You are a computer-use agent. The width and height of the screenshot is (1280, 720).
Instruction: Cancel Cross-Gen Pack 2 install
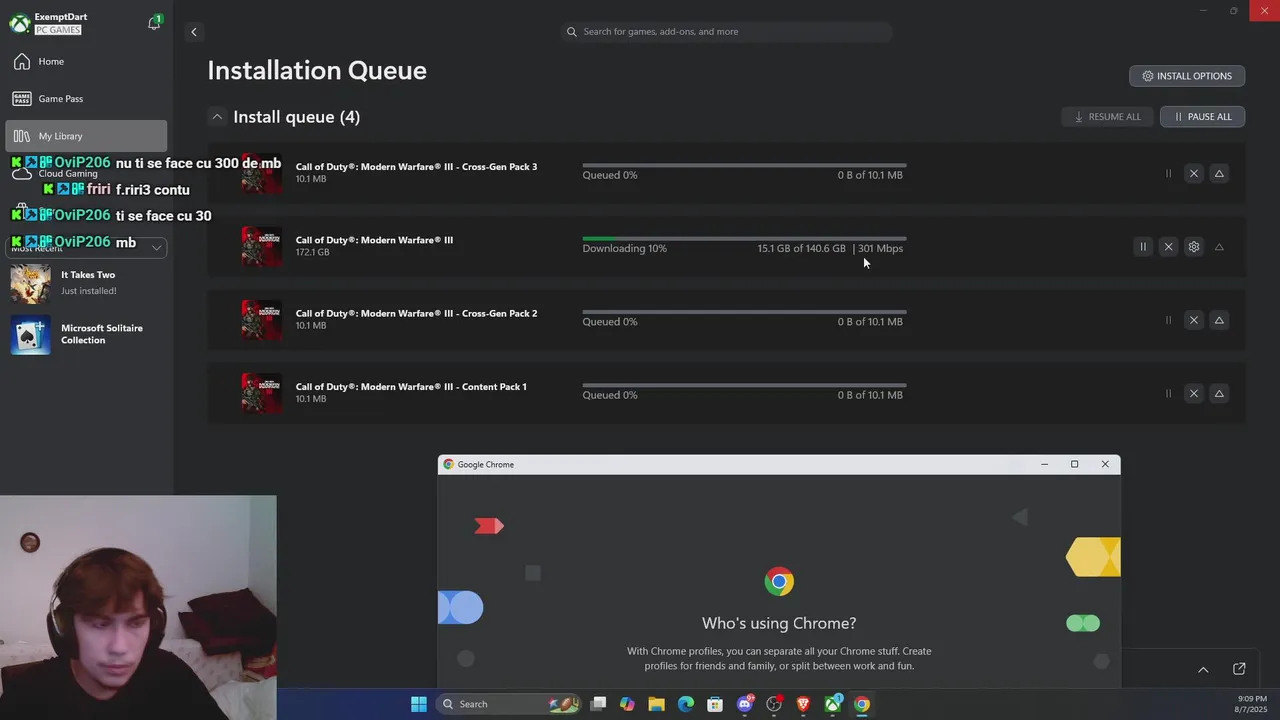point(1193,320)
